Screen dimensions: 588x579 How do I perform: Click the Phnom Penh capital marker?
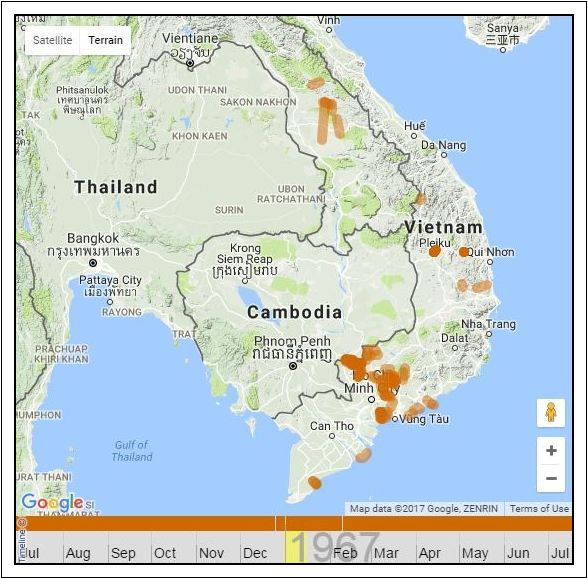[x=293, y=366]
